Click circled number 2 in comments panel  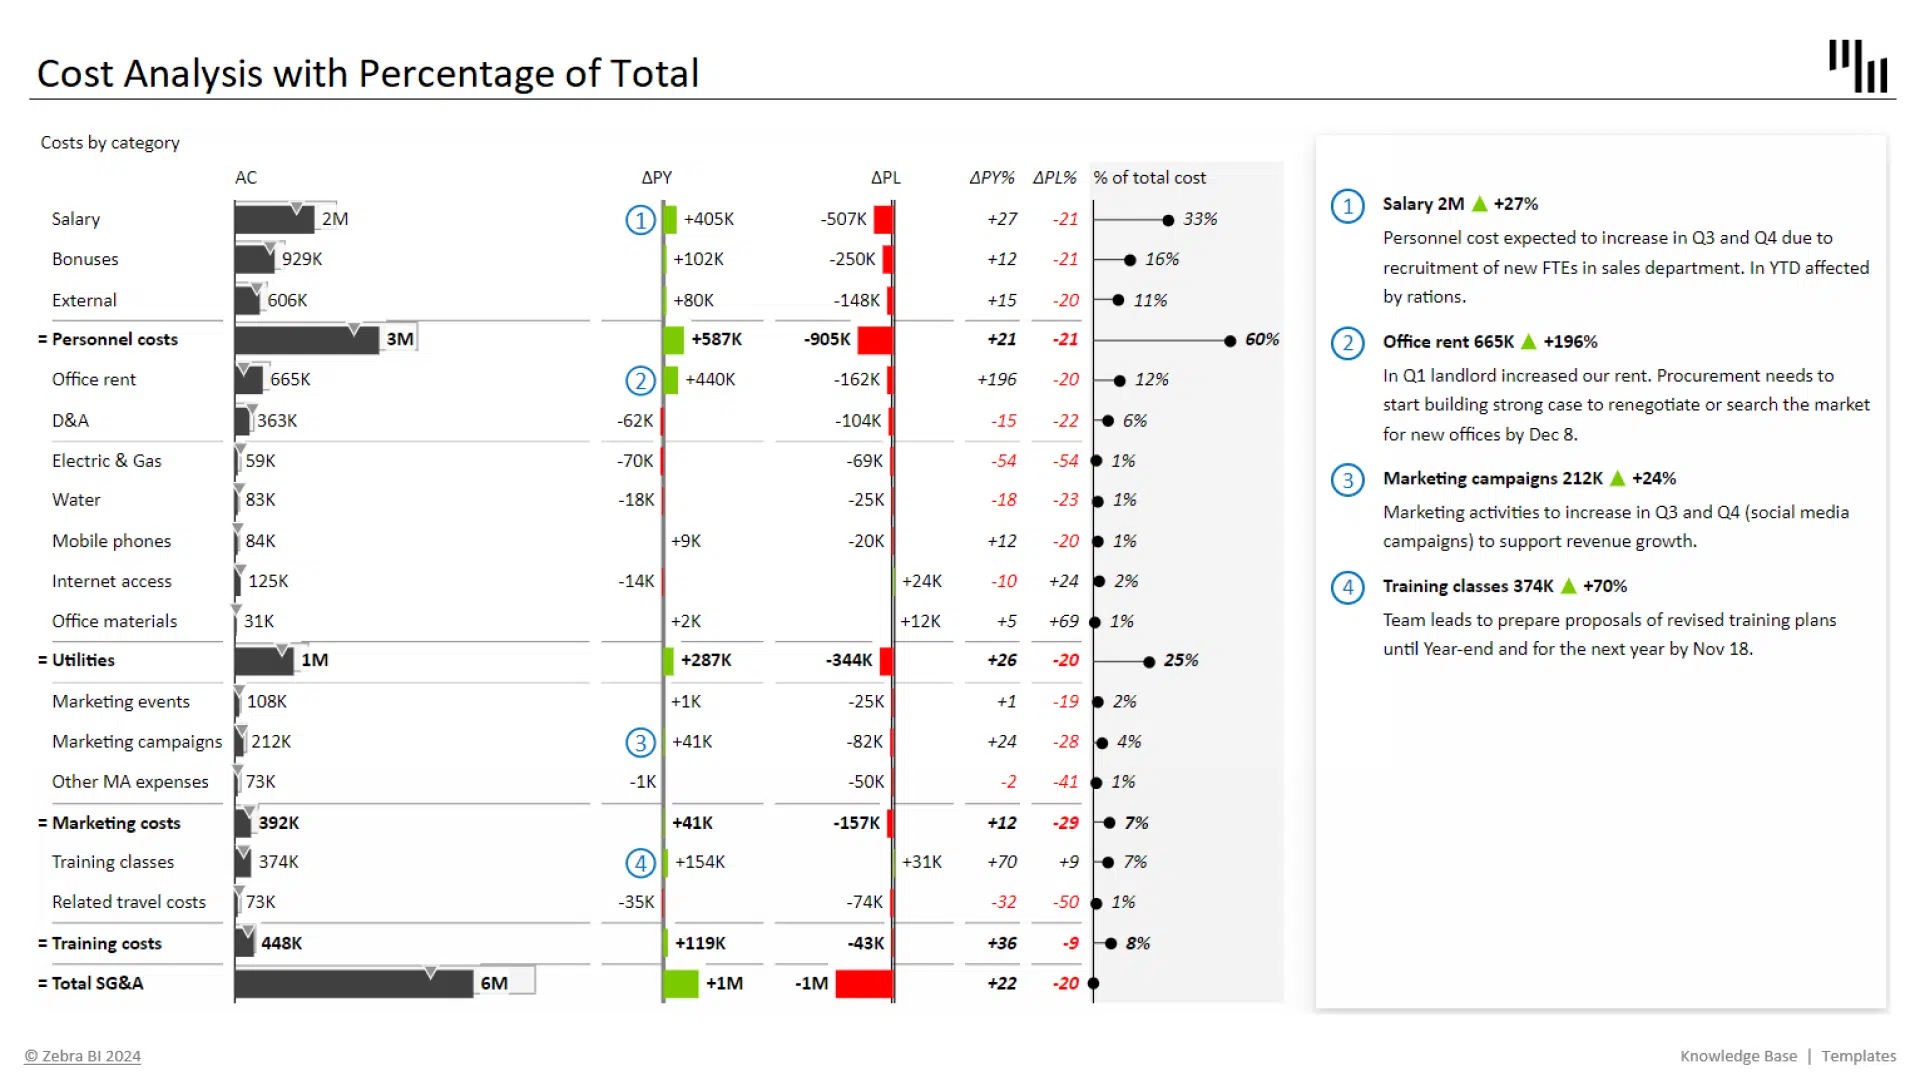1347,343
